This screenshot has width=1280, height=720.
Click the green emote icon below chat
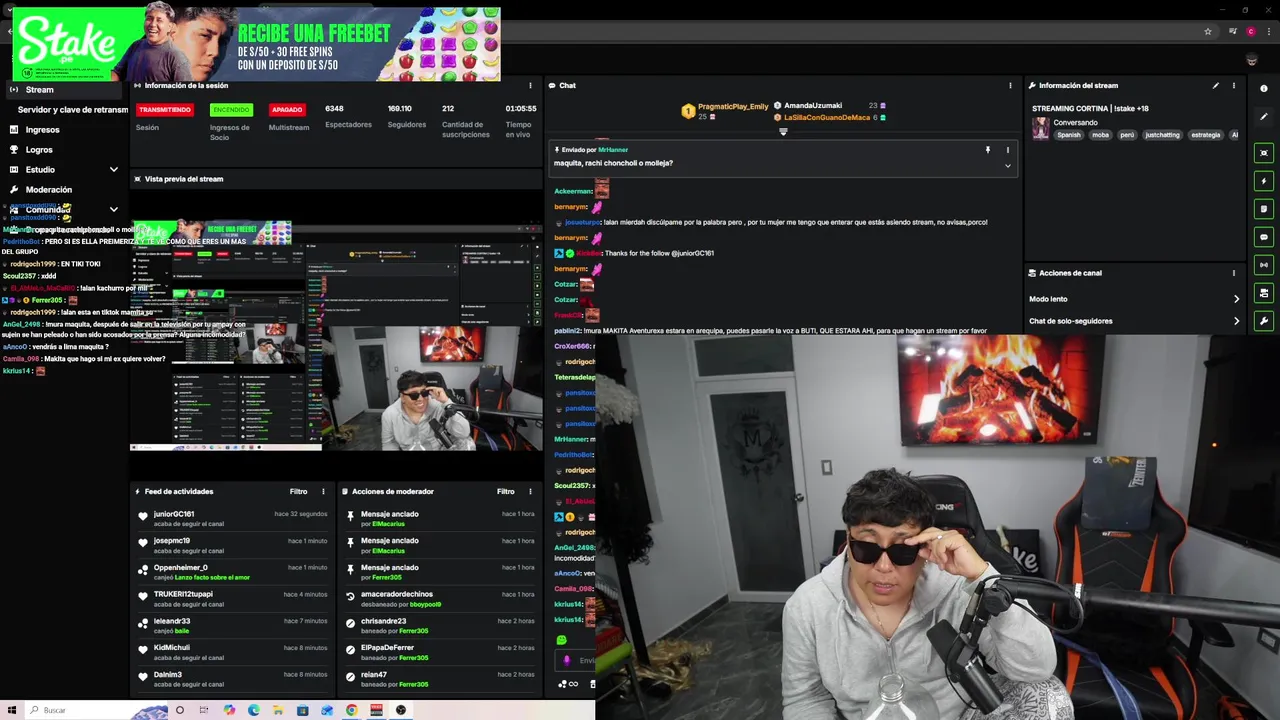(x=561, y=640)
